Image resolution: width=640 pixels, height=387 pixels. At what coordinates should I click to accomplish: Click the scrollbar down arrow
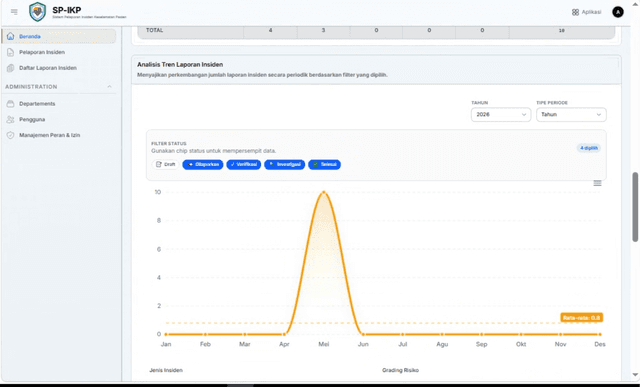(635, 374)
